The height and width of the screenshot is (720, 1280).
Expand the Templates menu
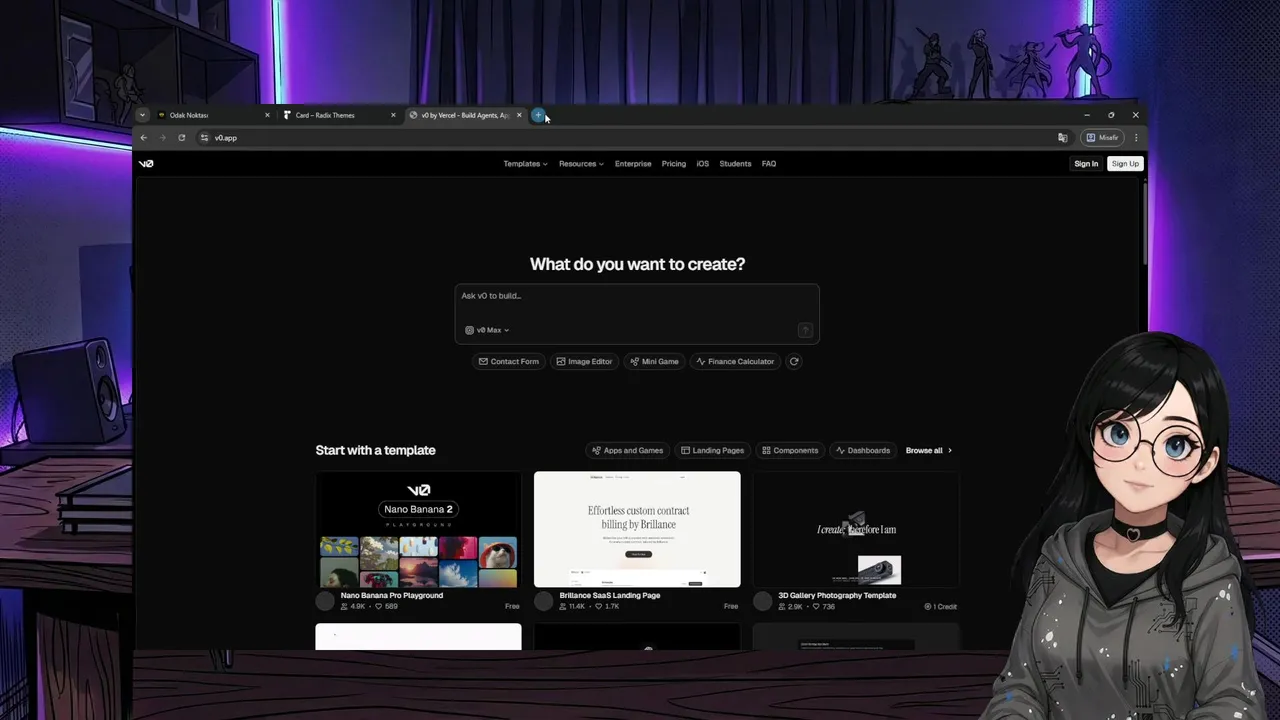[x=525, y=163]
